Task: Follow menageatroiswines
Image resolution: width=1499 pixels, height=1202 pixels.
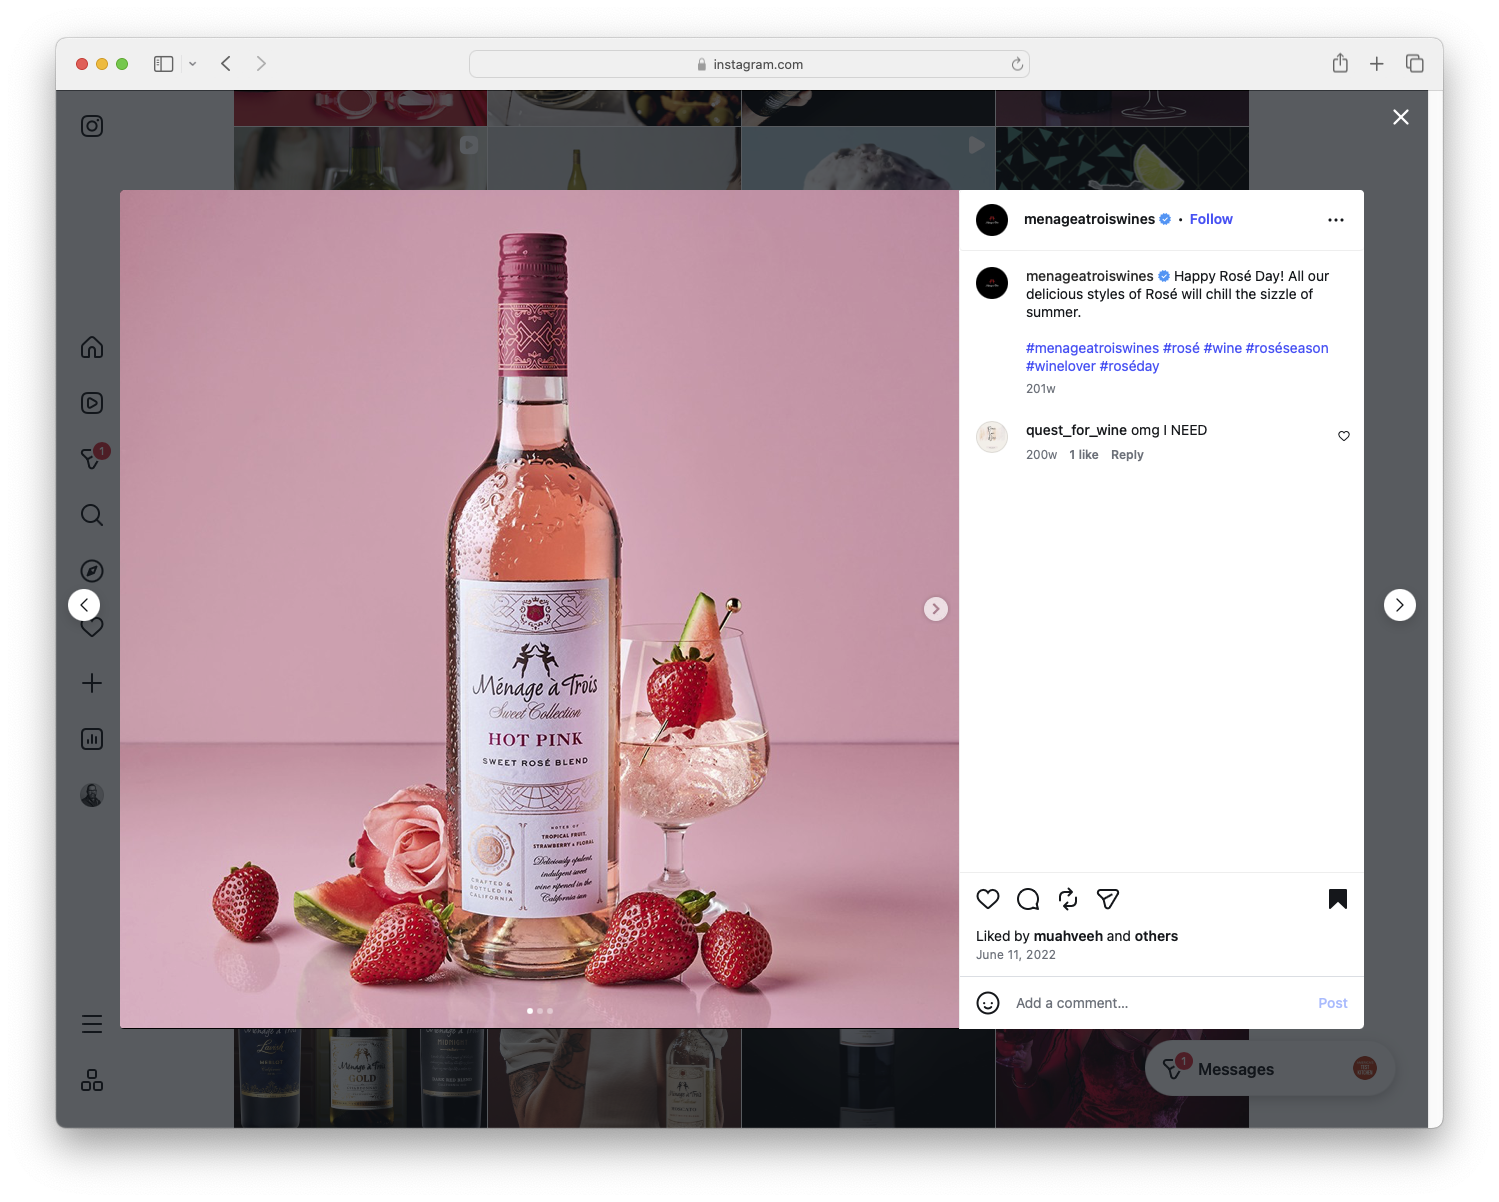Action: click(1211, 219)
